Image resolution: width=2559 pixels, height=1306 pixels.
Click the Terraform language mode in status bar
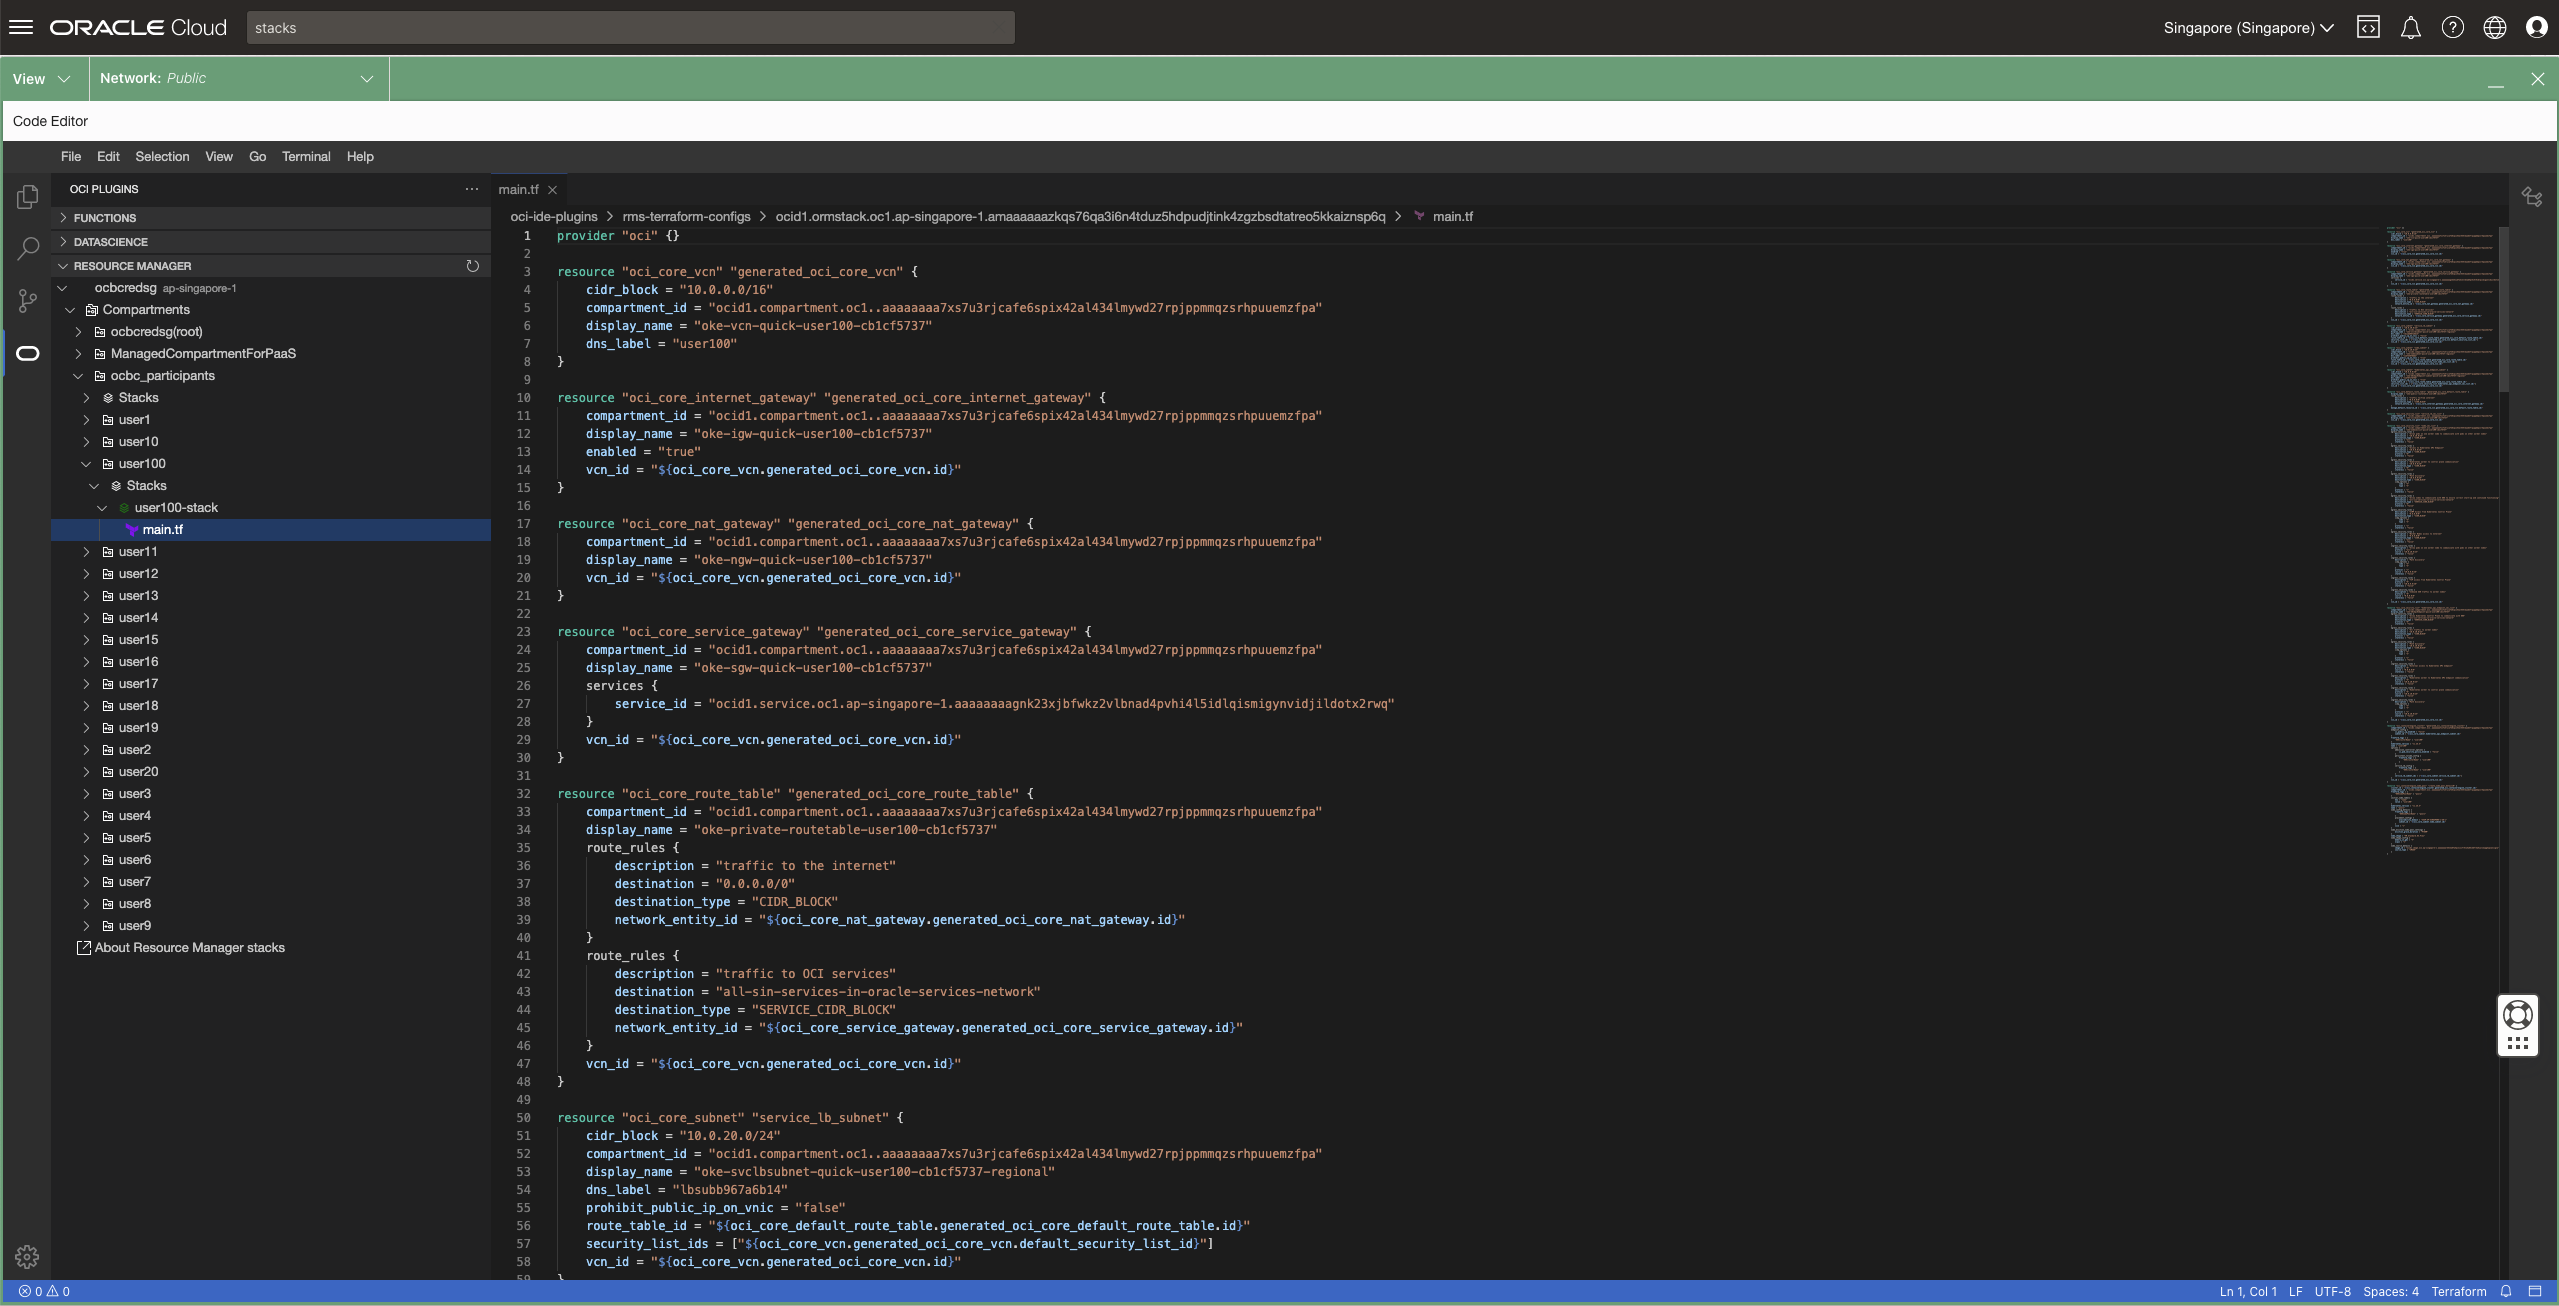(2458, 1291)
